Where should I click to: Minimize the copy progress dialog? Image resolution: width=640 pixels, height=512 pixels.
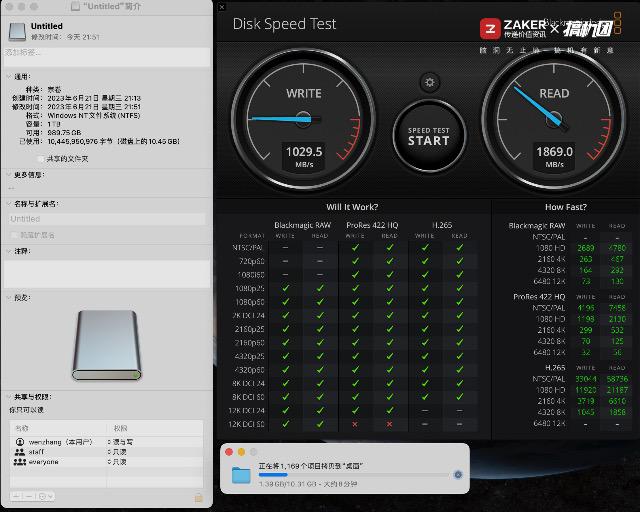point(241,452)
